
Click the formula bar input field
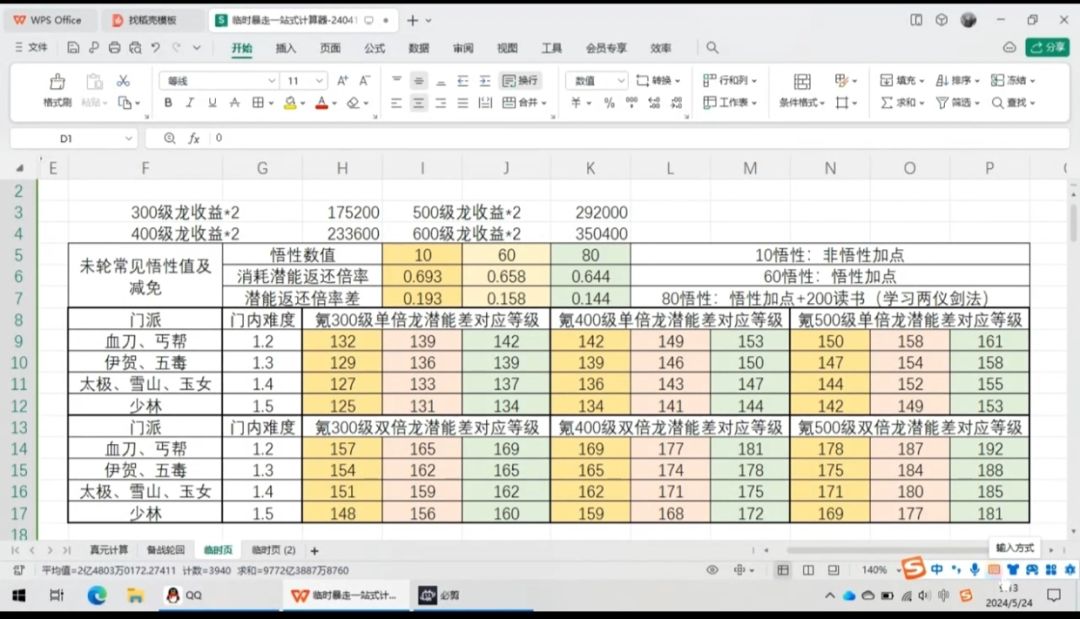coord(641,138)
